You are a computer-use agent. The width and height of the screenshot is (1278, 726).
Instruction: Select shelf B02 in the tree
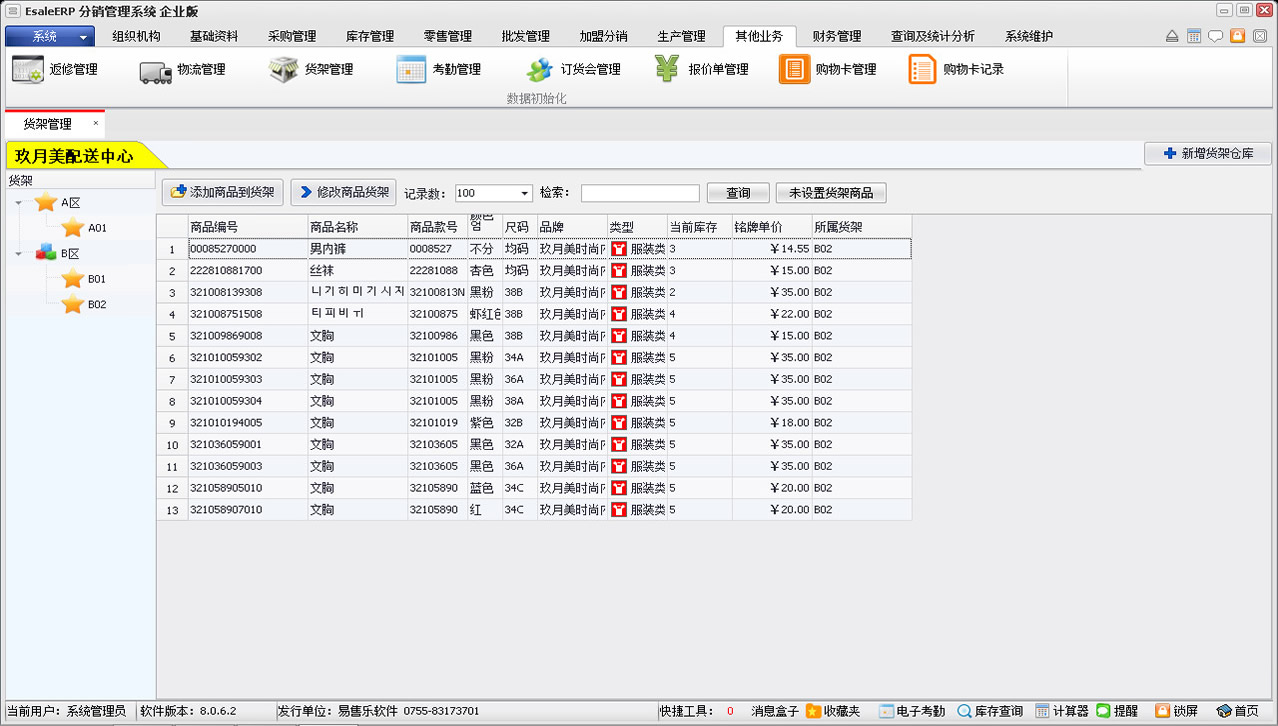point(96,305)
